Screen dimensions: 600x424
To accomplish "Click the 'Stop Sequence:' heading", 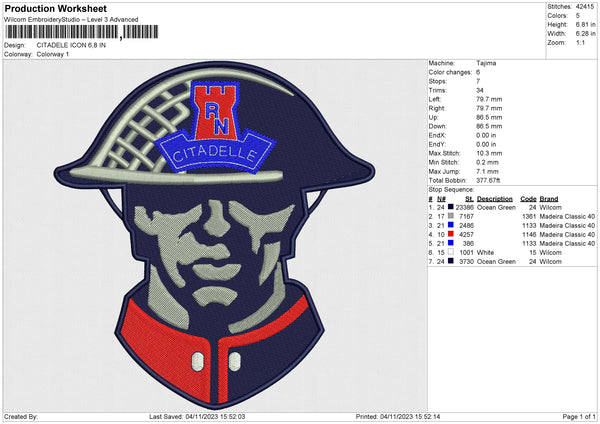I will (451, 190).
